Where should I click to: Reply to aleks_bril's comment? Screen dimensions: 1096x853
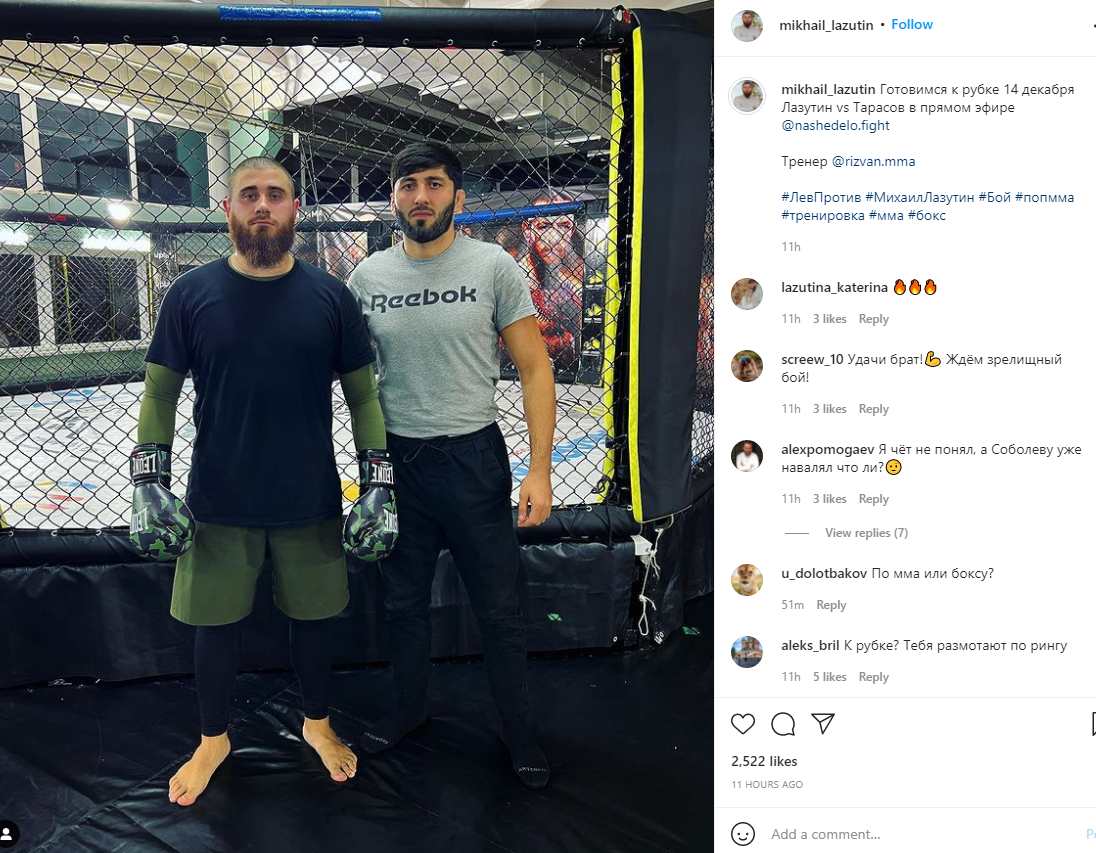[x=873, y=677]
